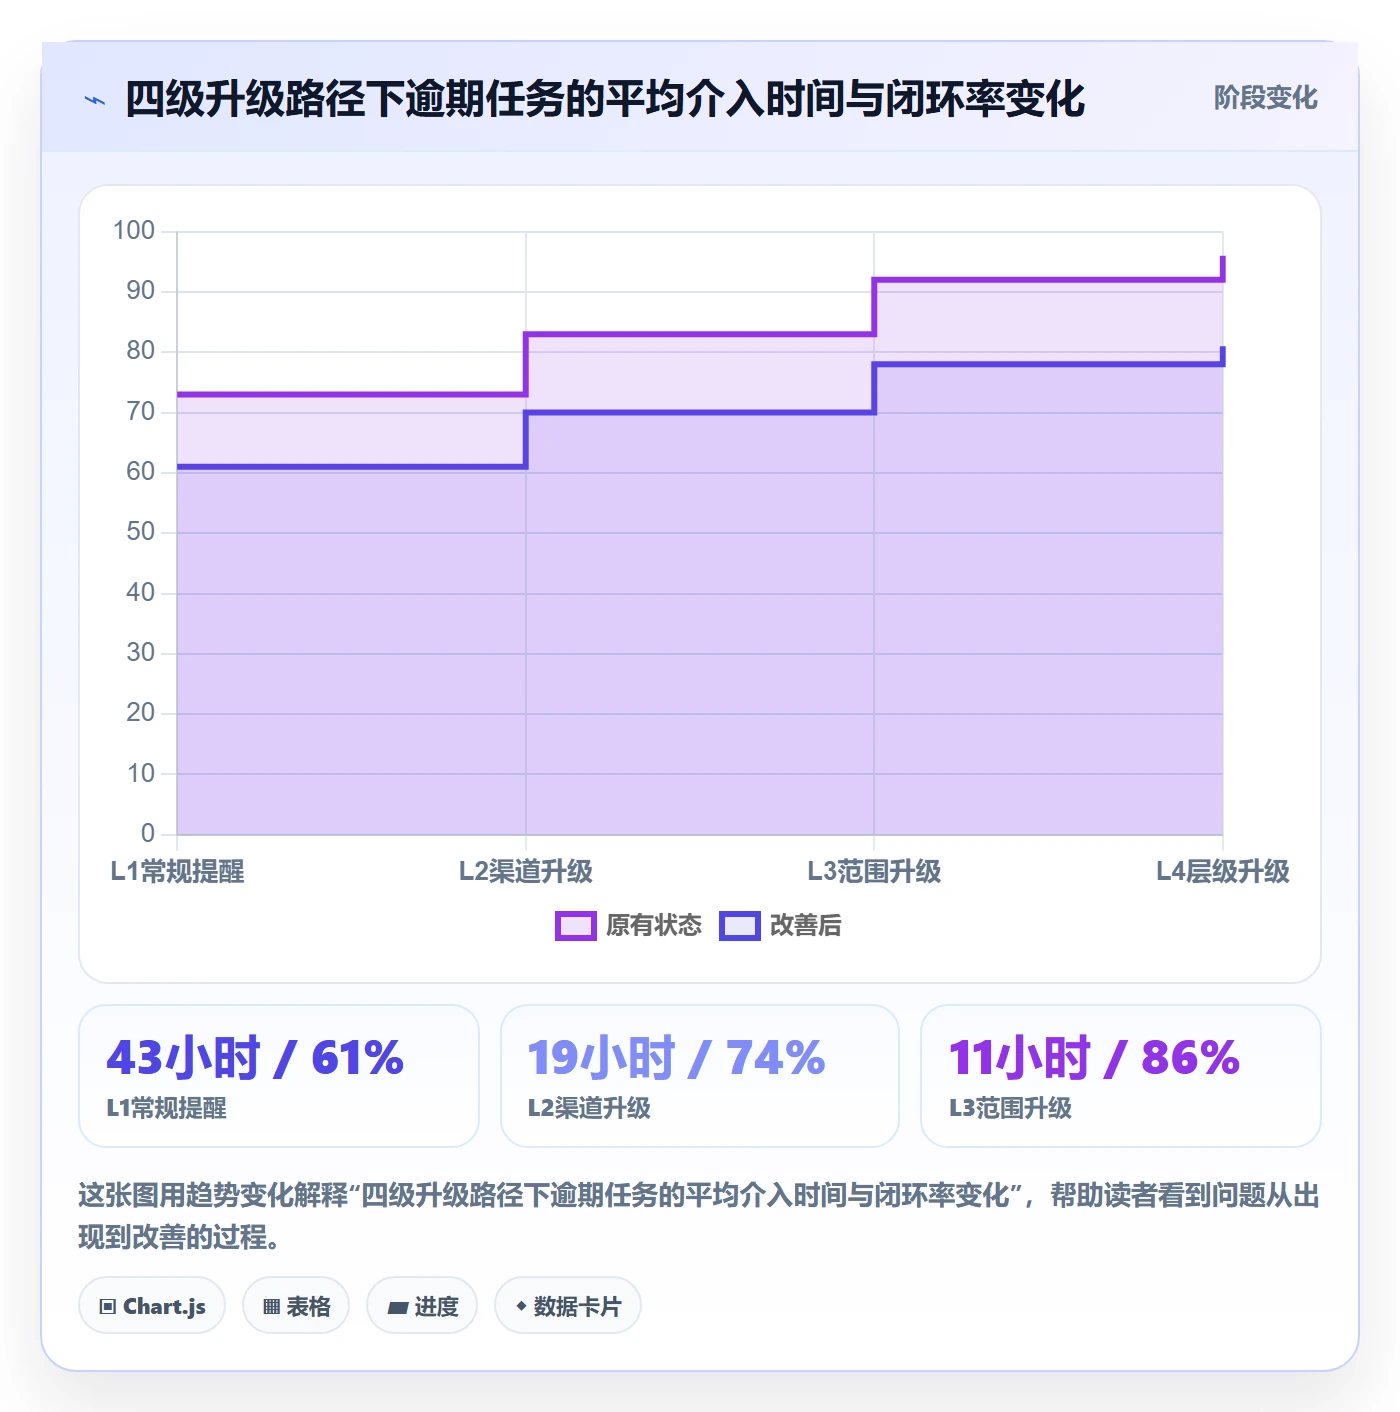Select the 进度 tag

422,1306
